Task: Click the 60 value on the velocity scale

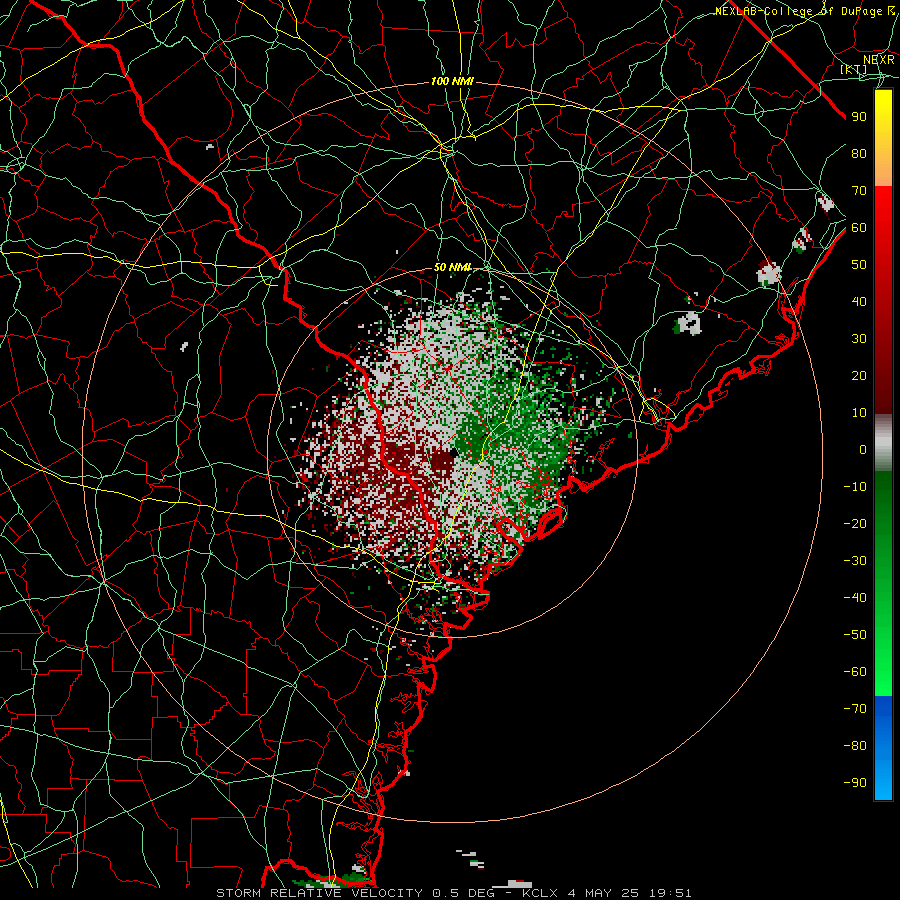Action: [859, 227]
